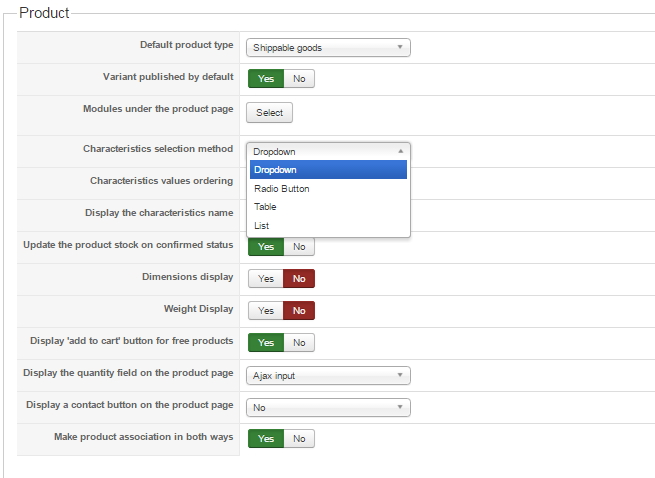Click Yes for Variant published by default

click(266, 78)
